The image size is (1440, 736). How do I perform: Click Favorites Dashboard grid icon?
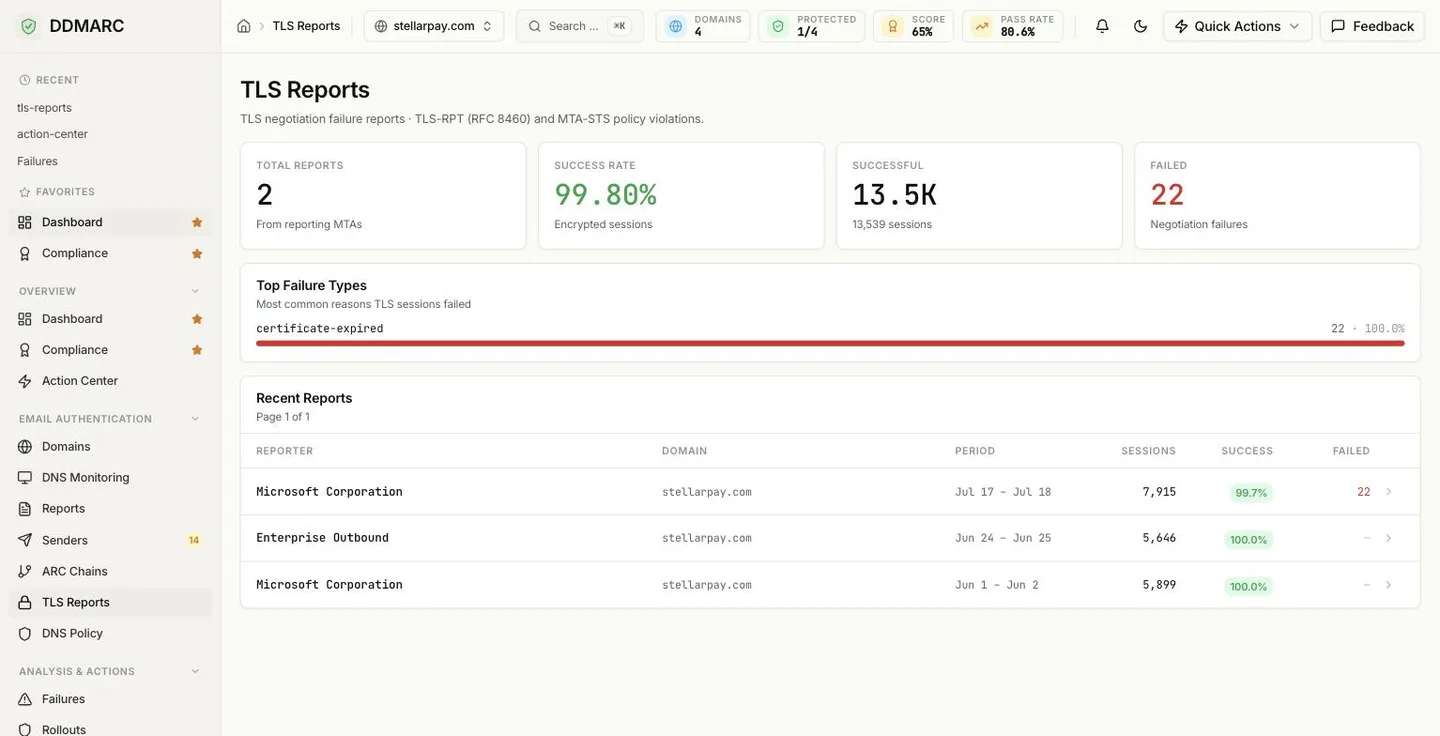[x=25, y=222]
